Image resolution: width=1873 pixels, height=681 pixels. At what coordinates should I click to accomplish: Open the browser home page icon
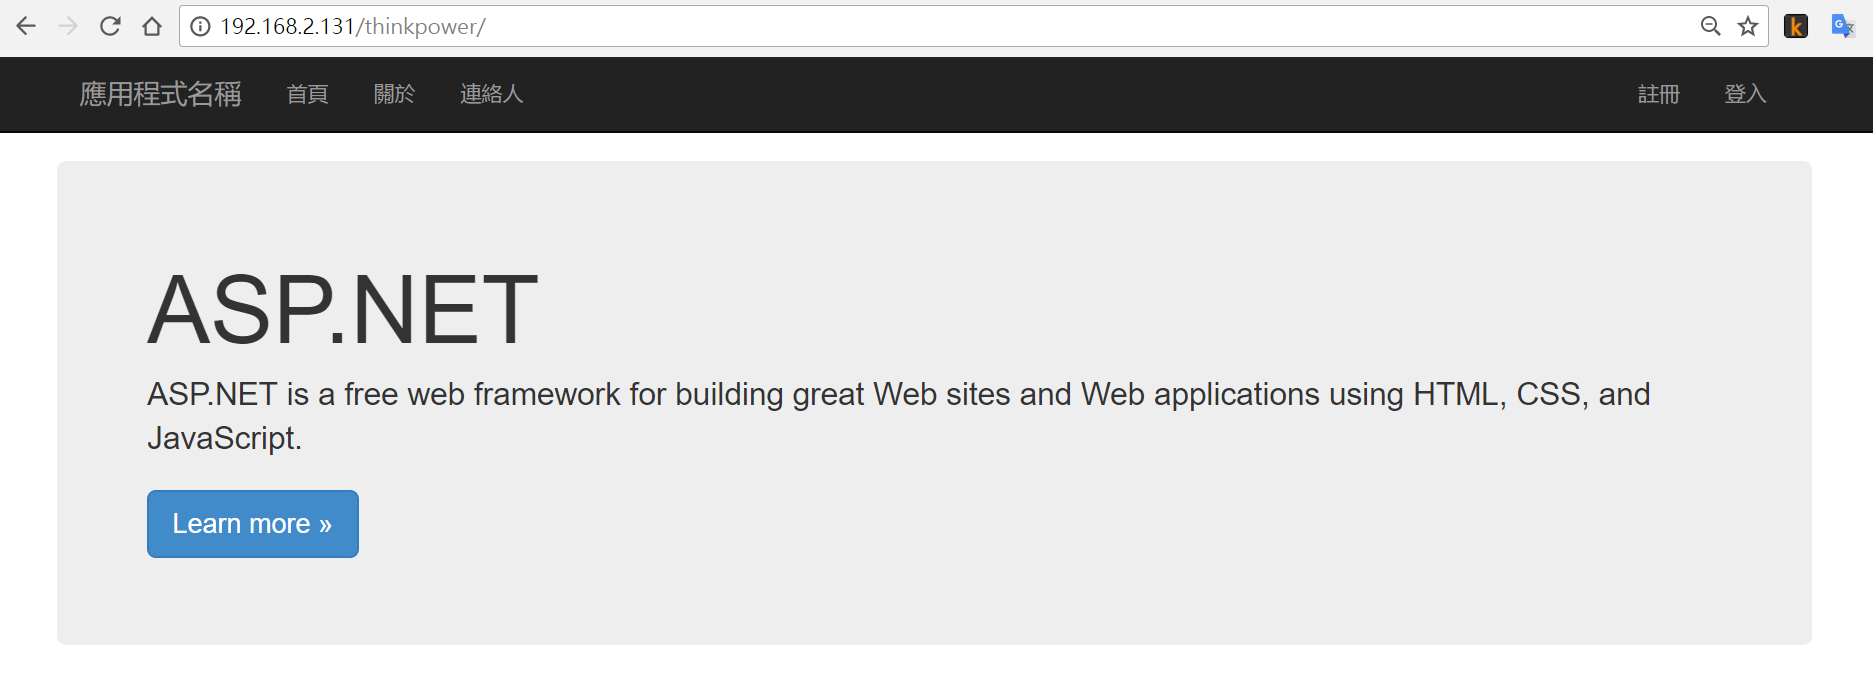152,26
